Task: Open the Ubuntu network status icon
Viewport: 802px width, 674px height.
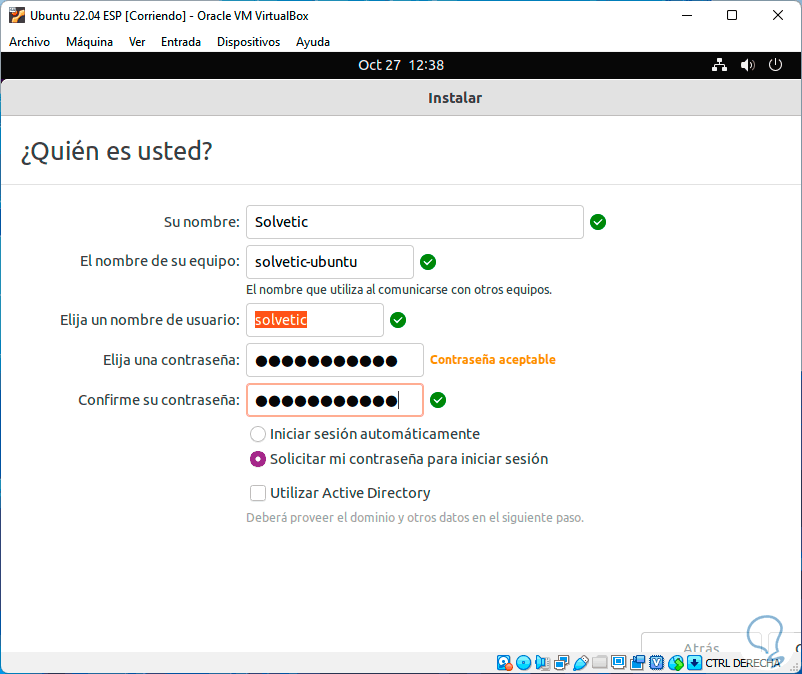Action: coord(719,65)
